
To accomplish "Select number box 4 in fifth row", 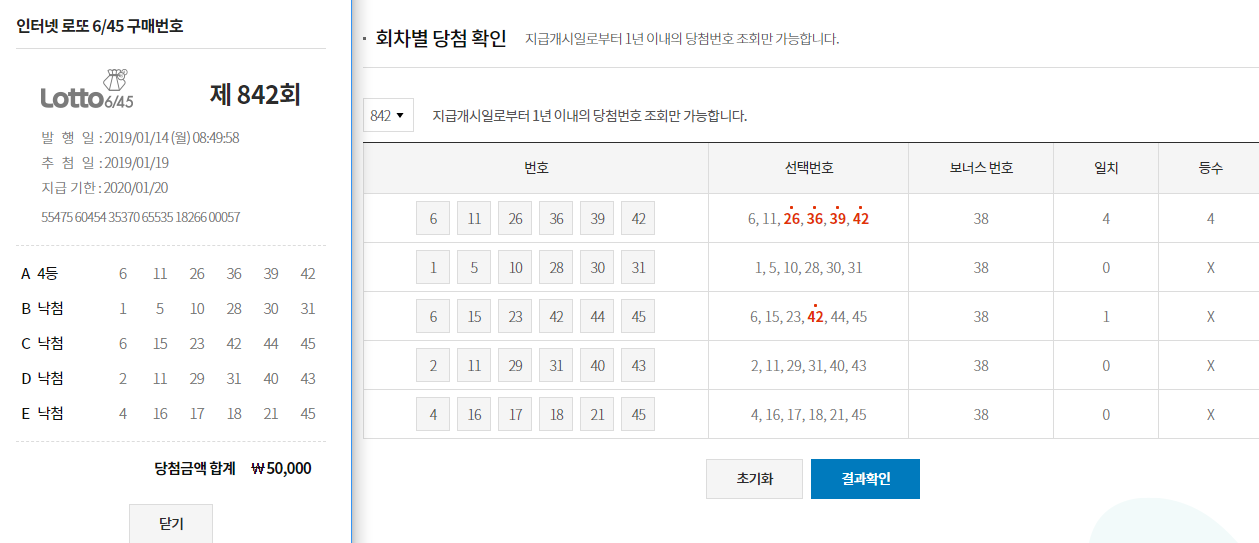I will coord(433,415).
